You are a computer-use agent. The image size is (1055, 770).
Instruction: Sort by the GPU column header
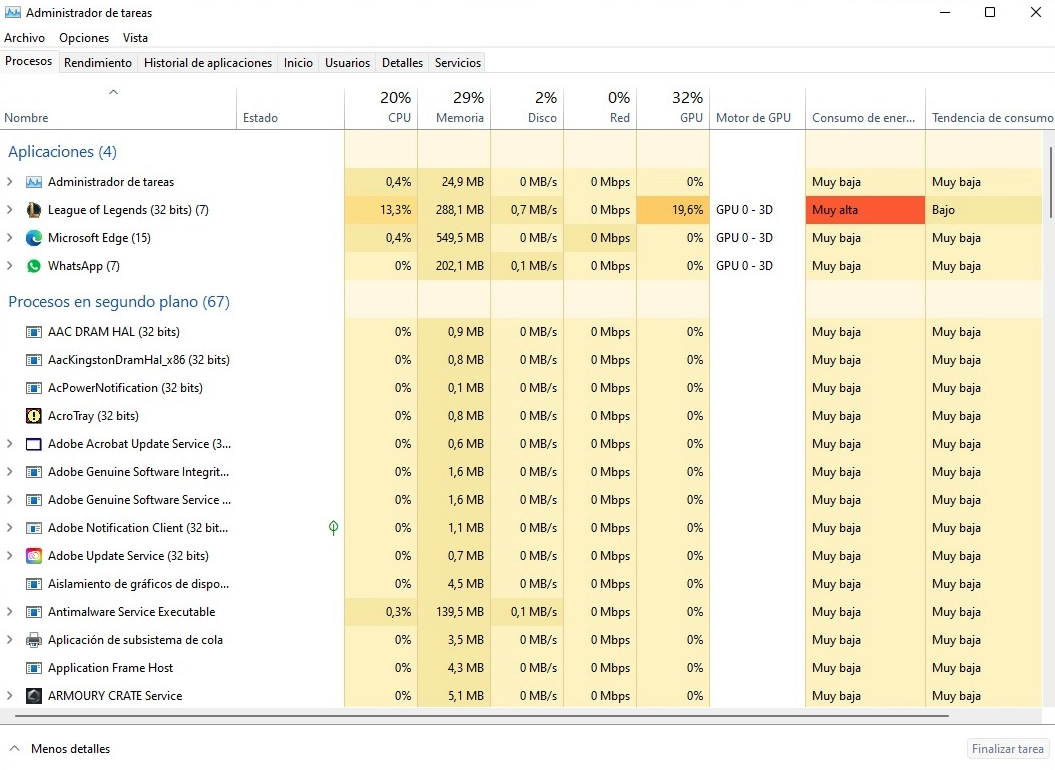click(x=673, y=108)
